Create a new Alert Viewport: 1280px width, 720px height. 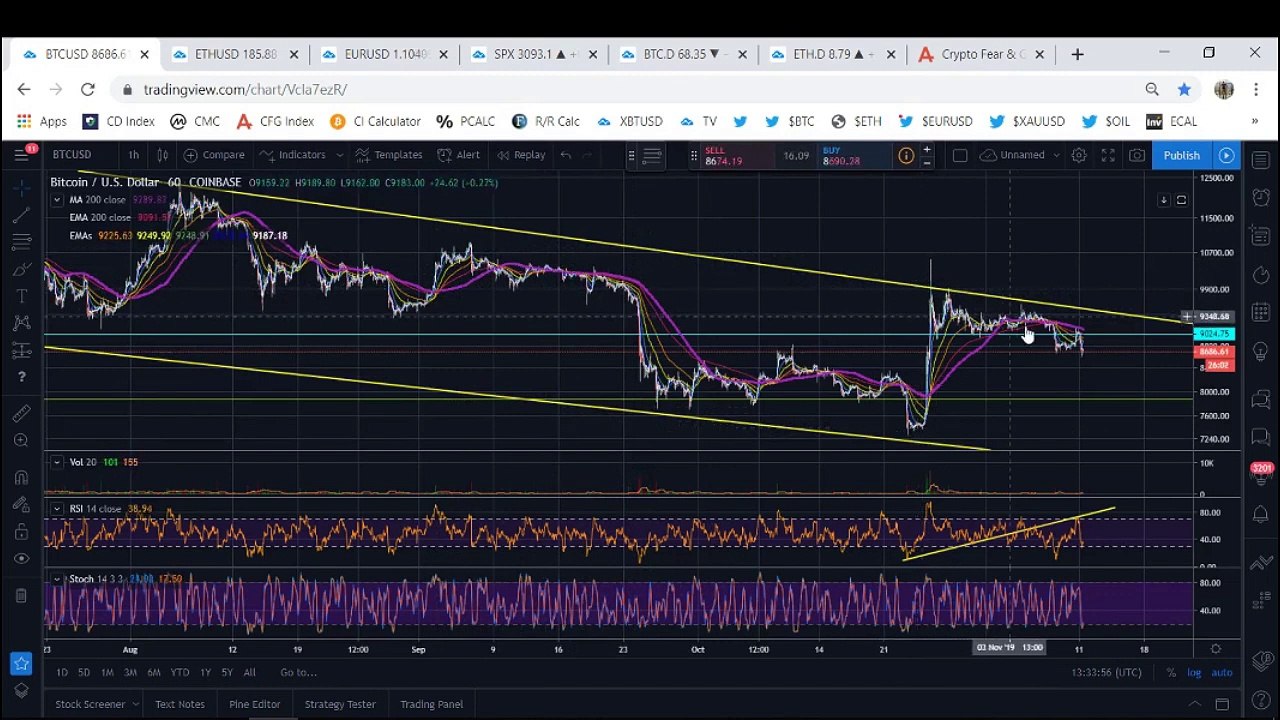click(x=458, y=155)
